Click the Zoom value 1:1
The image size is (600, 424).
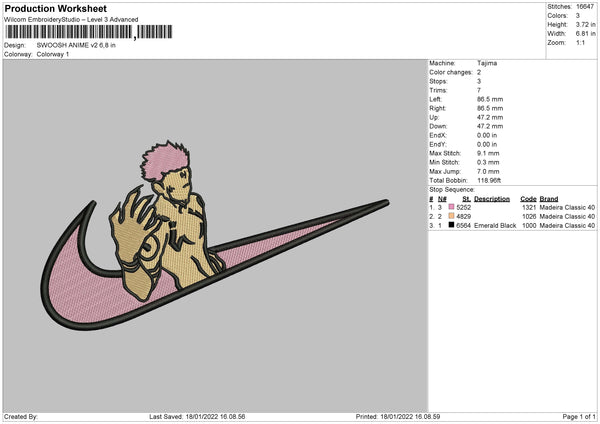pos(580,42)
